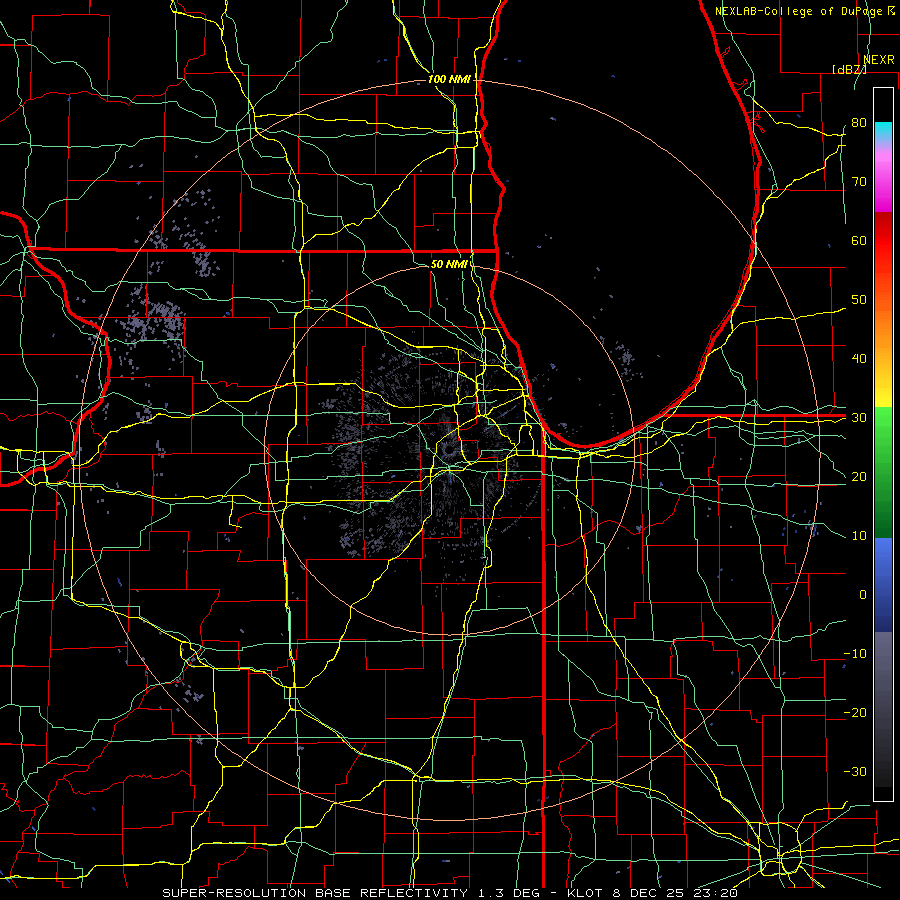Pick the green segment of the color bar
This screenshot has width=900, height=900.
coord(883,472)
